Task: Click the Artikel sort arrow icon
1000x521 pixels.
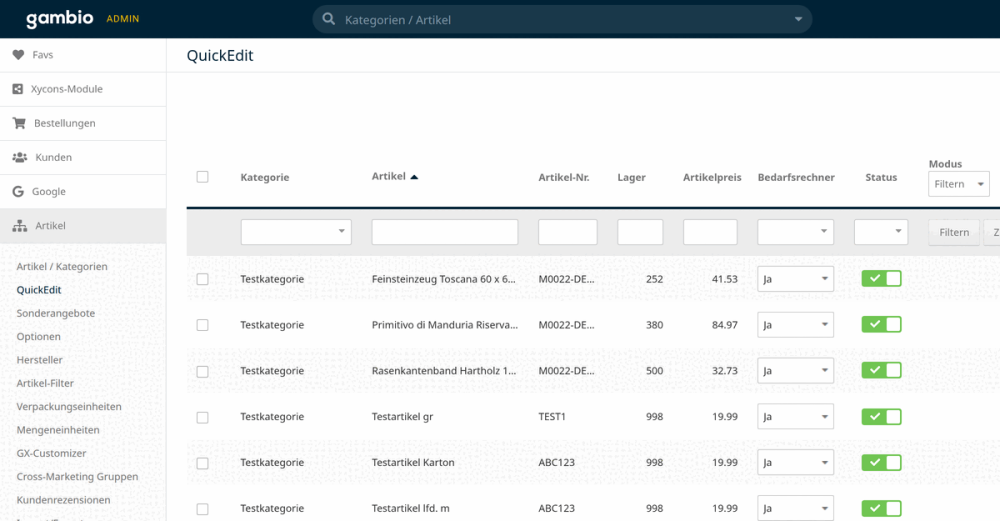Action: (x=414, y=177)
